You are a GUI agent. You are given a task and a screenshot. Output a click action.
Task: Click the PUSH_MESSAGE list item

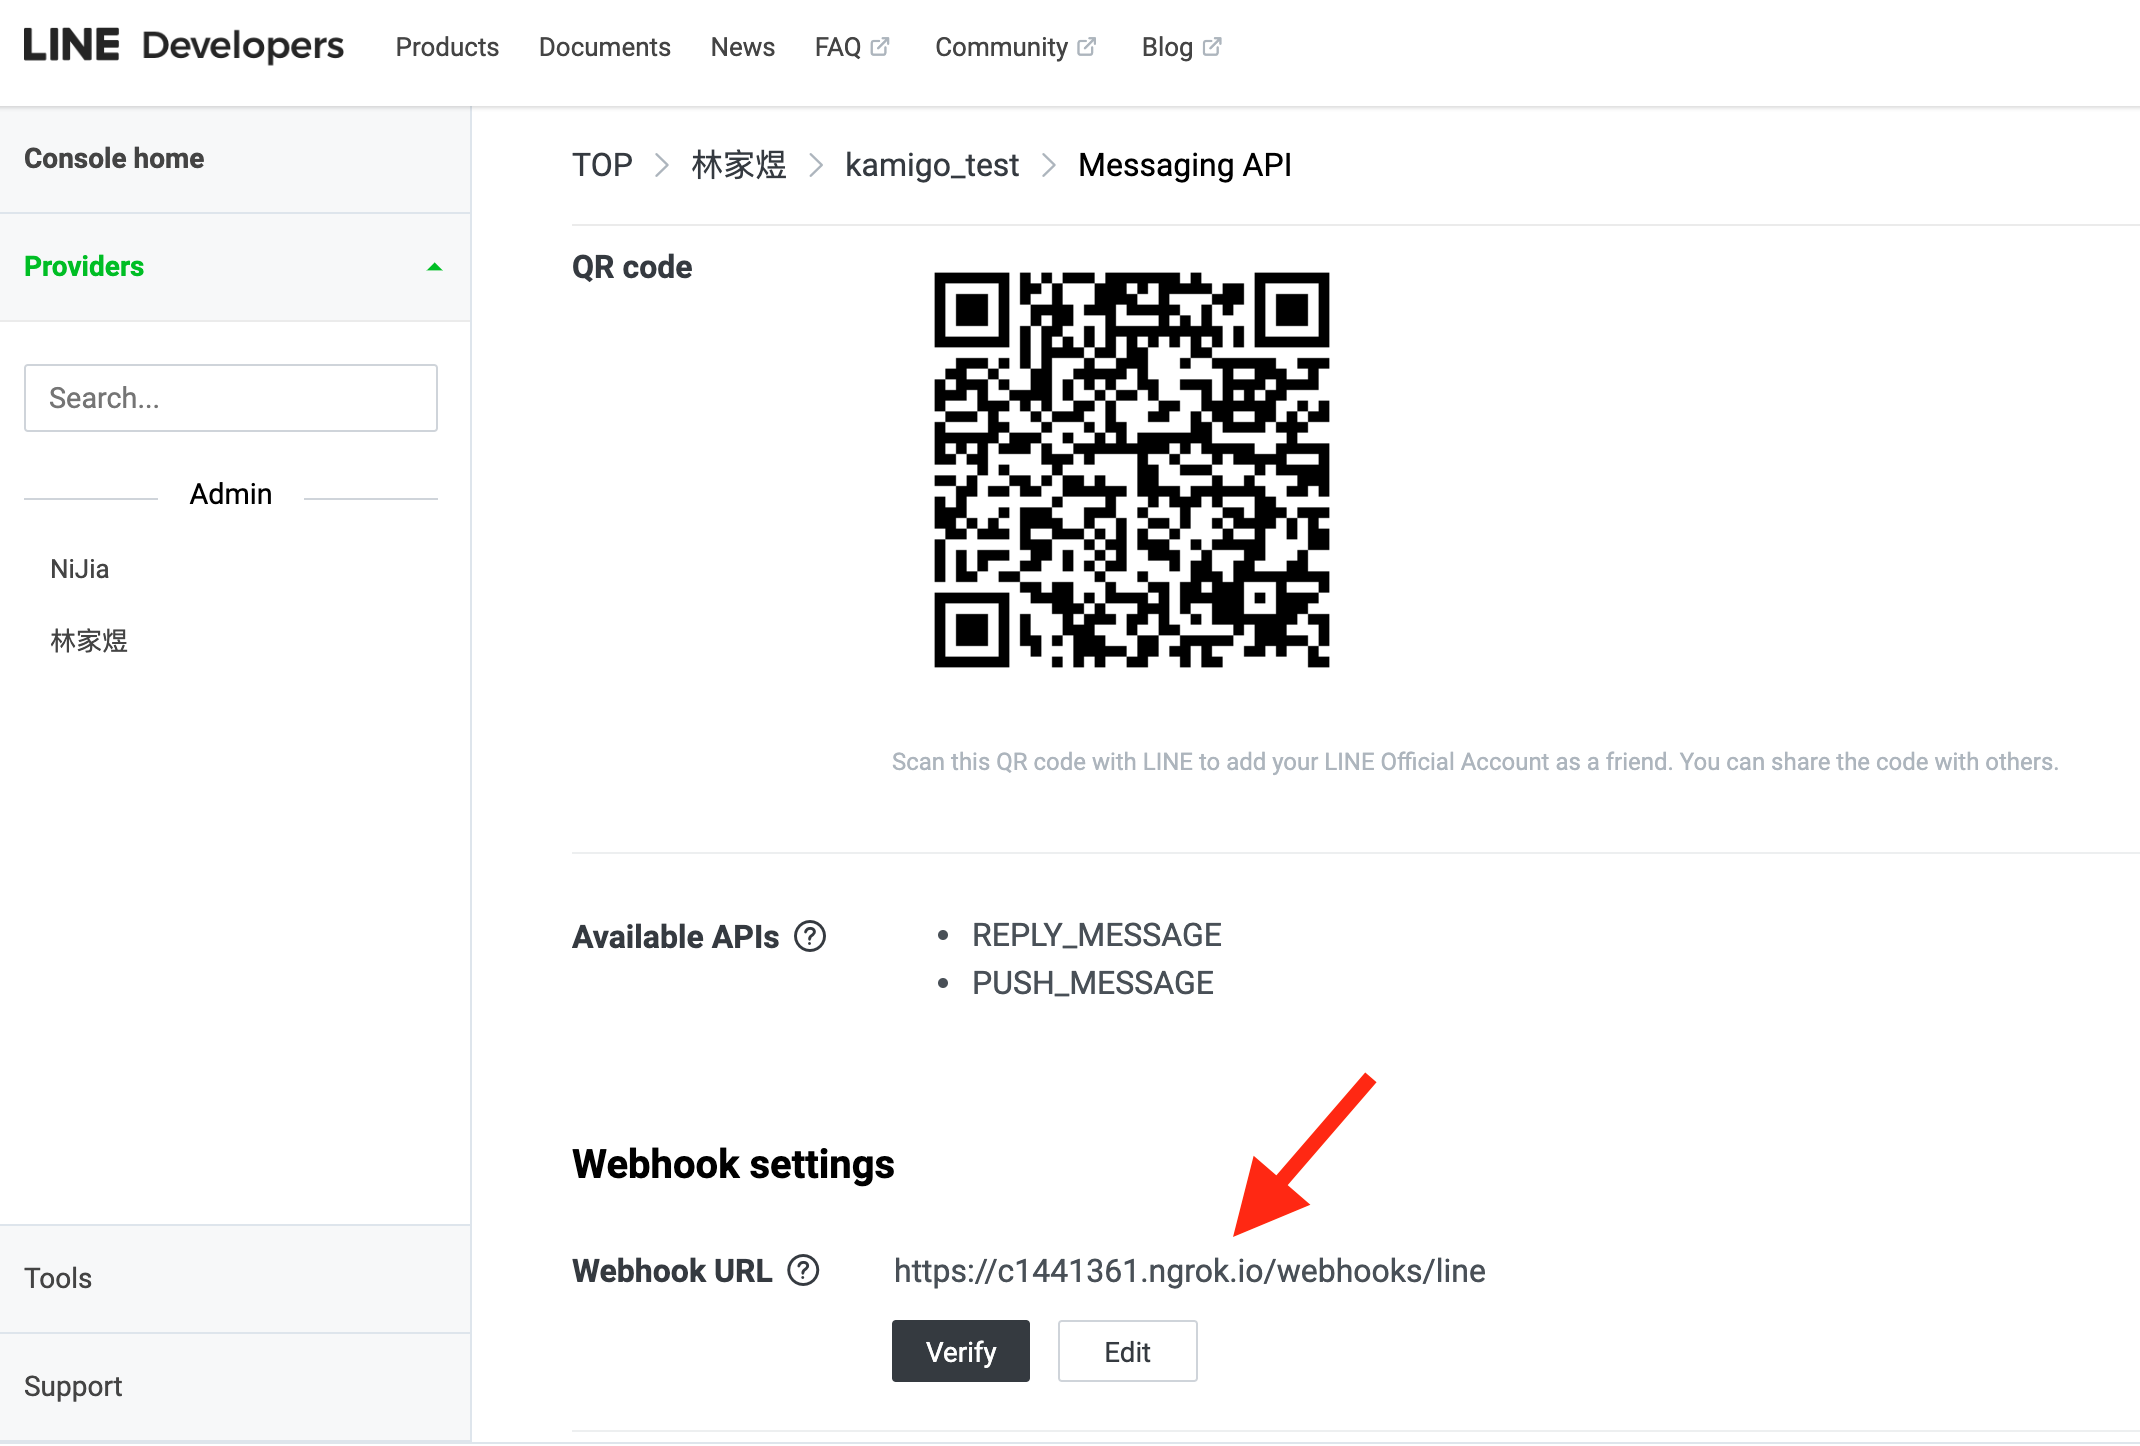tap(1093, 983)
